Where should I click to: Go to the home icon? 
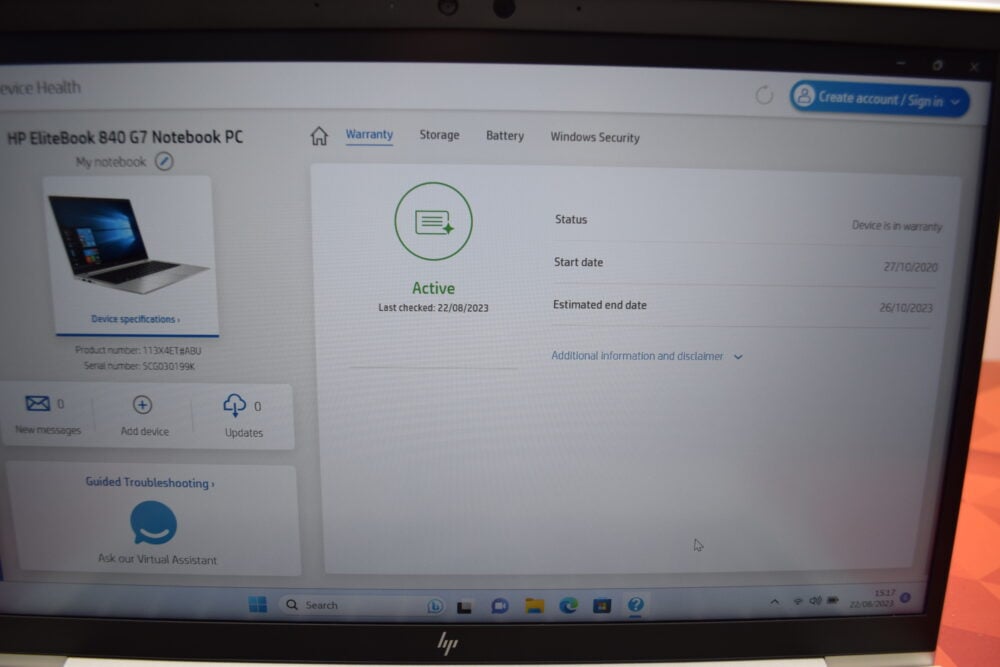319,135
